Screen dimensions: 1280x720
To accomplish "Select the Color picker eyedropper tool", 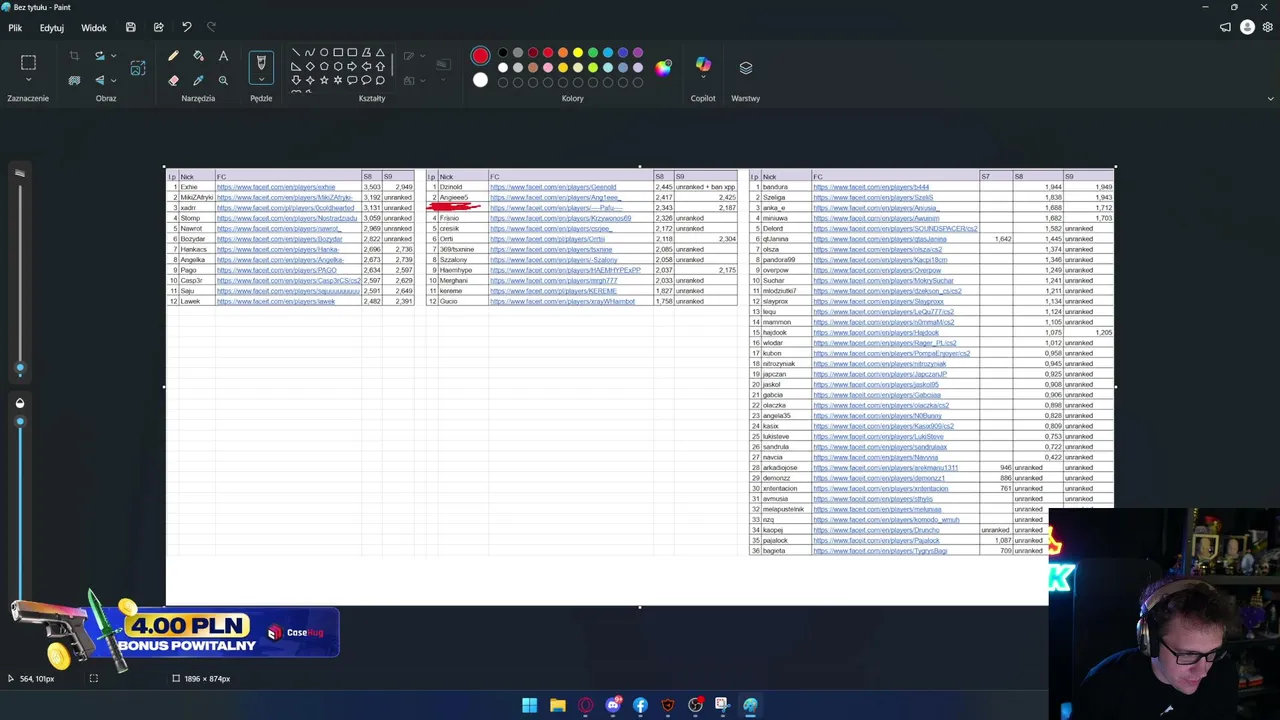I will (x=198, y=80).
